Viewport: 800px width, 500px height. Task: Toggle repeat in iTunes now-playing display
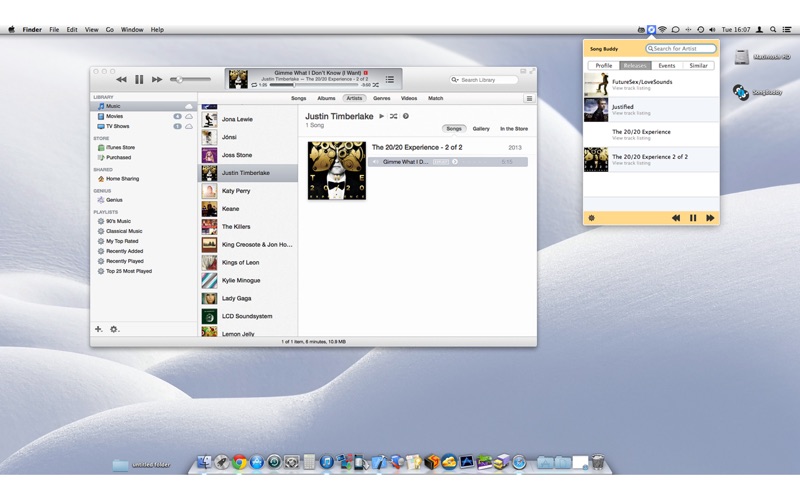pyautogui.click(x=254, y=85)
